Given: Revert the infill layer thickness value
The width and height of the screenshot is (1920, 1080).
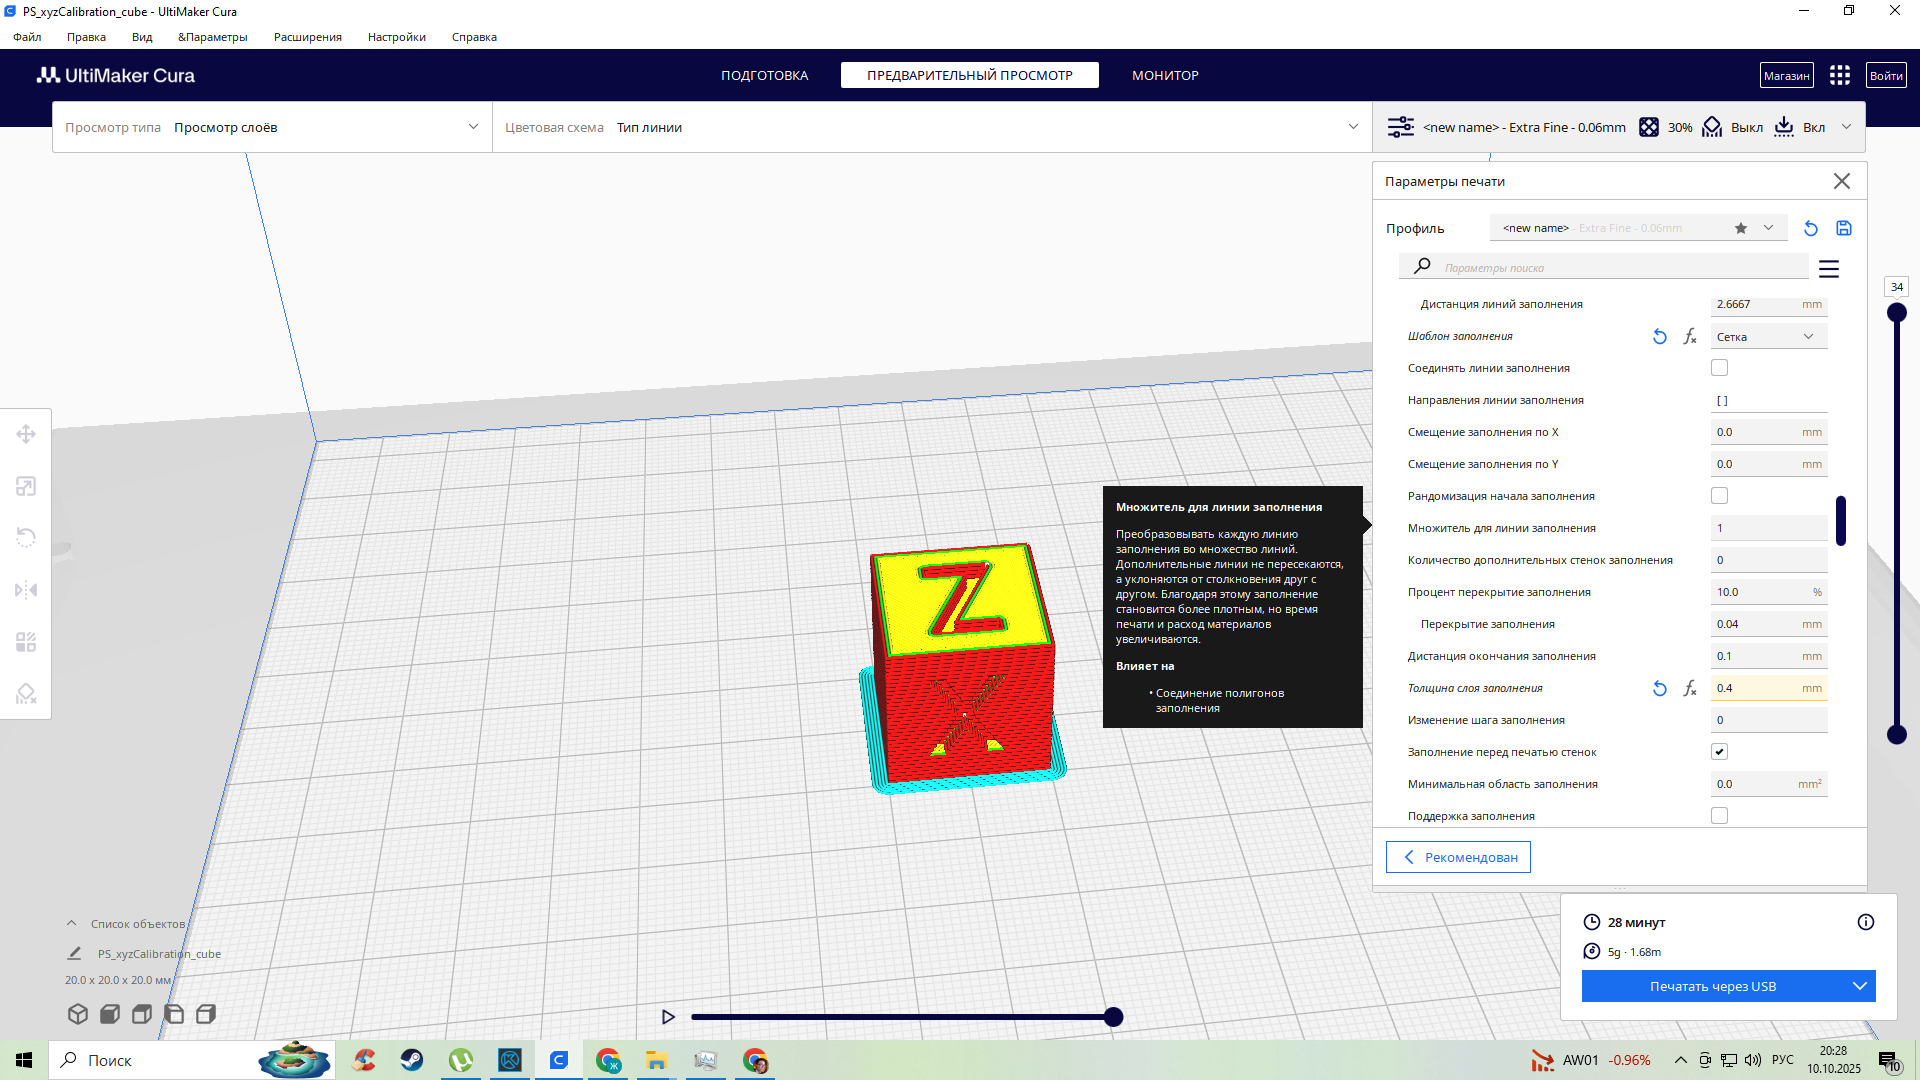Looking at the screenshot, I should coord(1660,688).
